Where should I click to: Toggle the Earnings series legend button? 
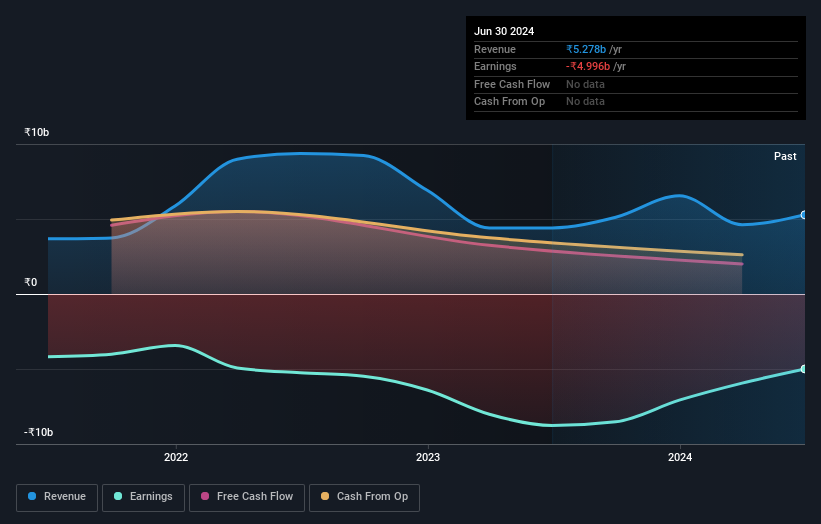click(143, 497)
